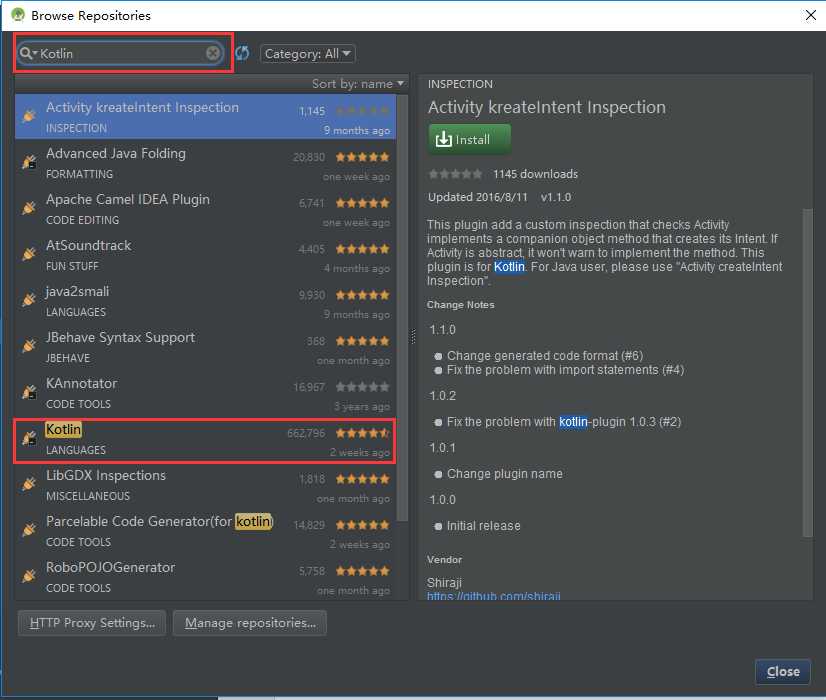Click the Updated 2016/8/11 text
Screen dimensions: 826x700
tap(477, 197)
